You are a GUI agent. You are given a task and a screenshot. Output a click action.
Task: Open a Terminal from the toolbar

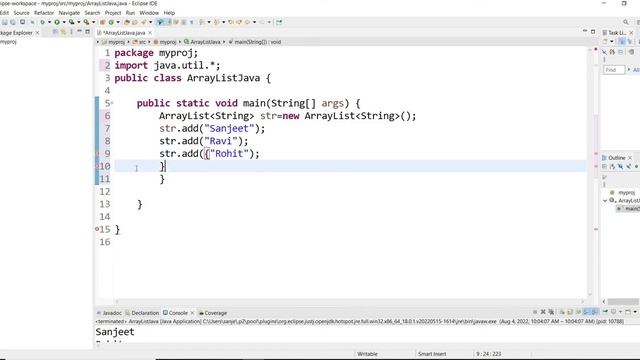click(x=22, y=22)
